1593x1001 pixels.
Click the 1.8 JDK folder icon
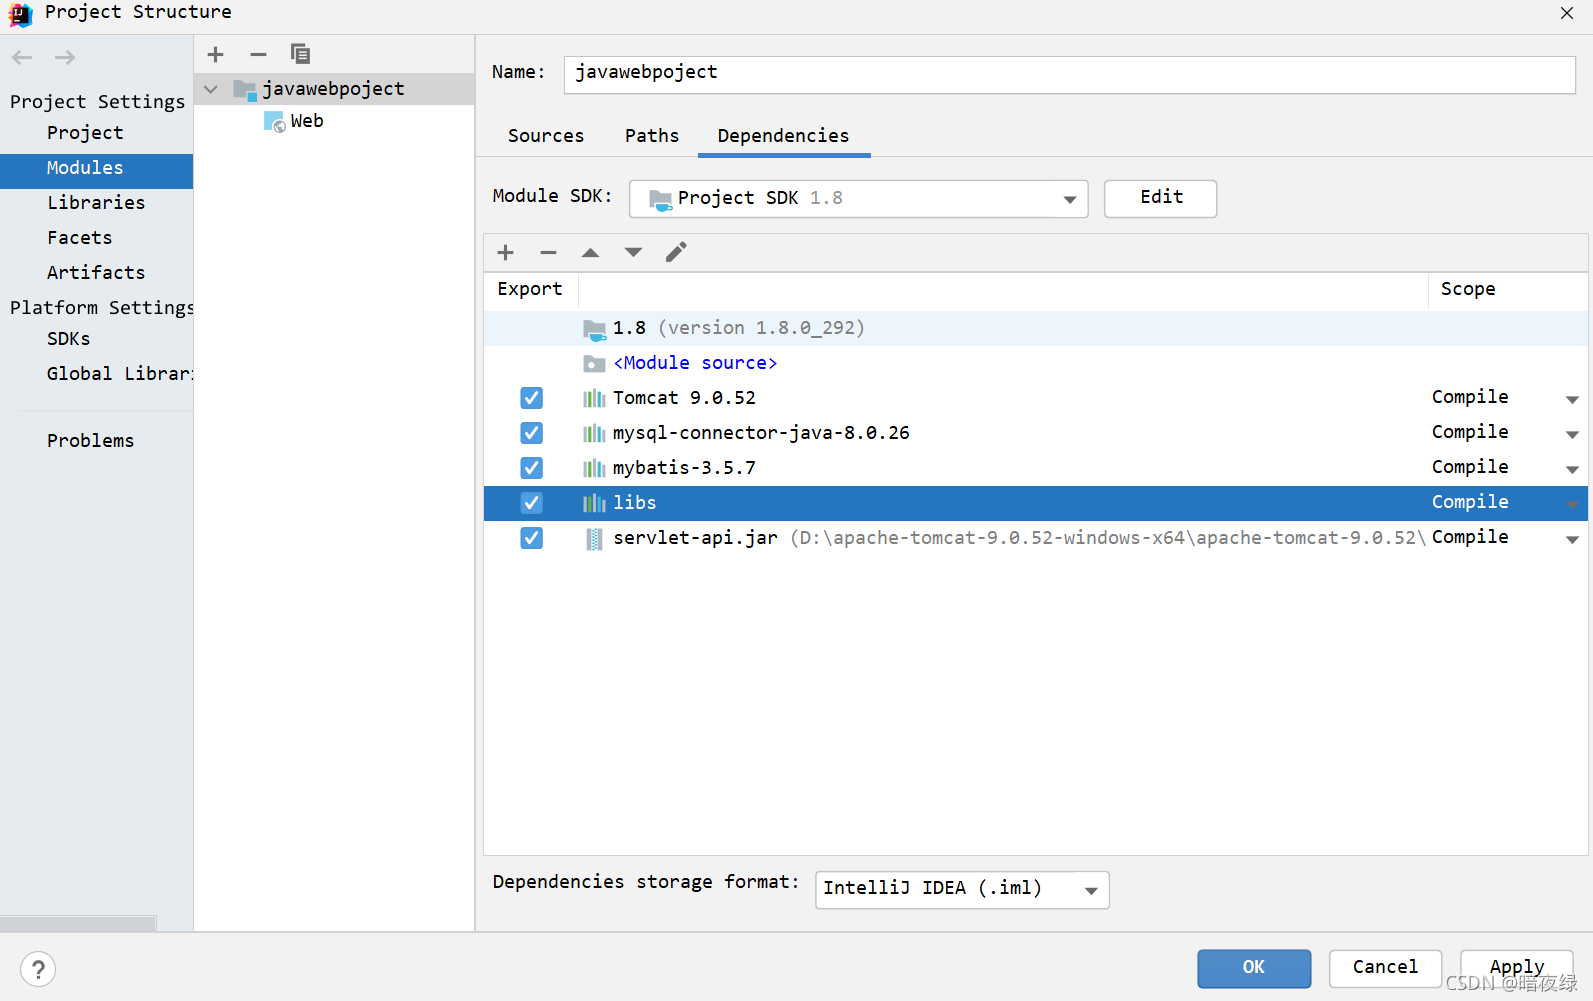click(595, 329)
